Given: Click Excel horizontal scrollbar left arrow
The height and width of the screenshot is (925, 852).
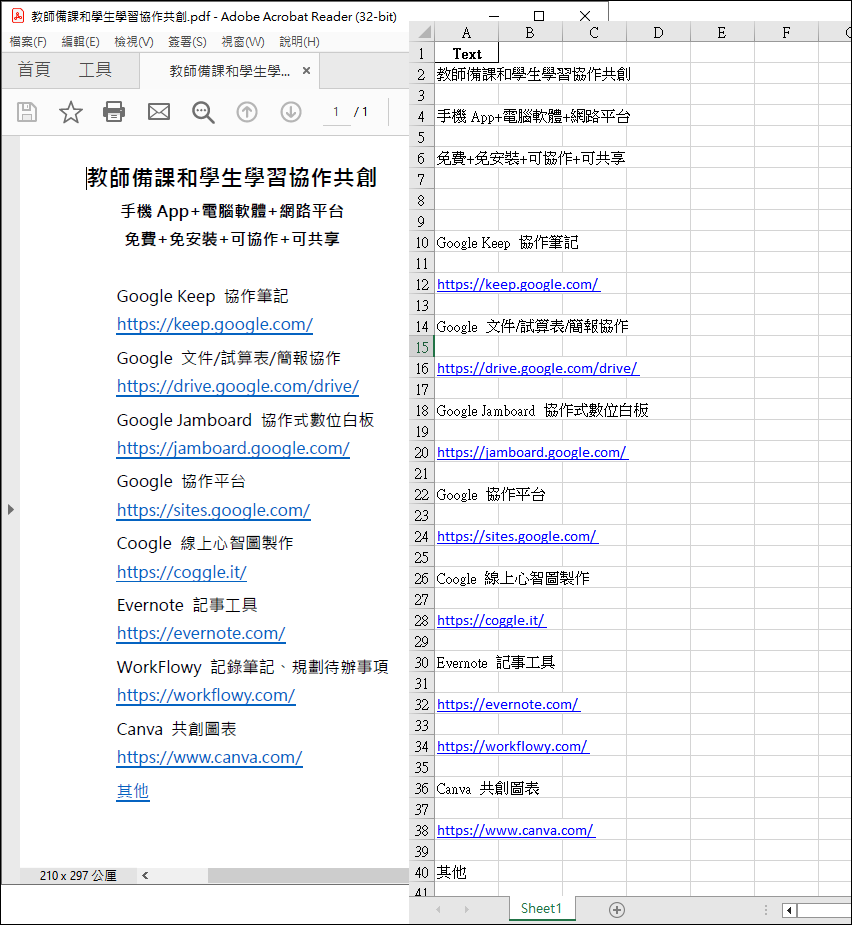Looking at the screenshot, I should [x=789, y=910].
